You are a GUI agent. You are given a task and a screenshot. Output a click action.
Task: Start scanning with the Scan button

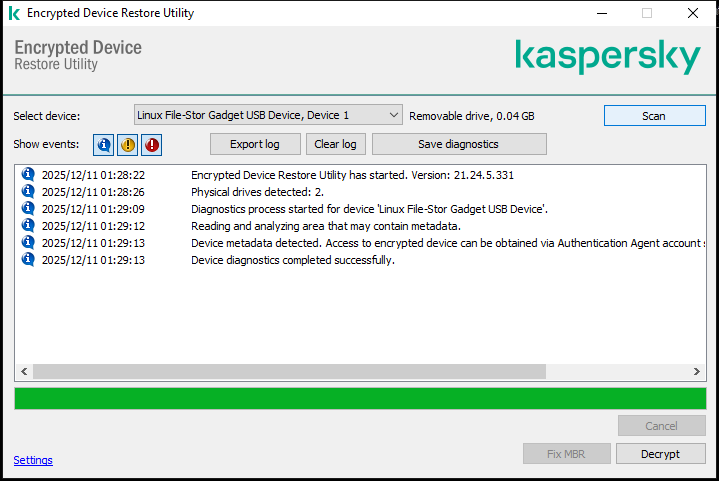[x=654, y=116]
